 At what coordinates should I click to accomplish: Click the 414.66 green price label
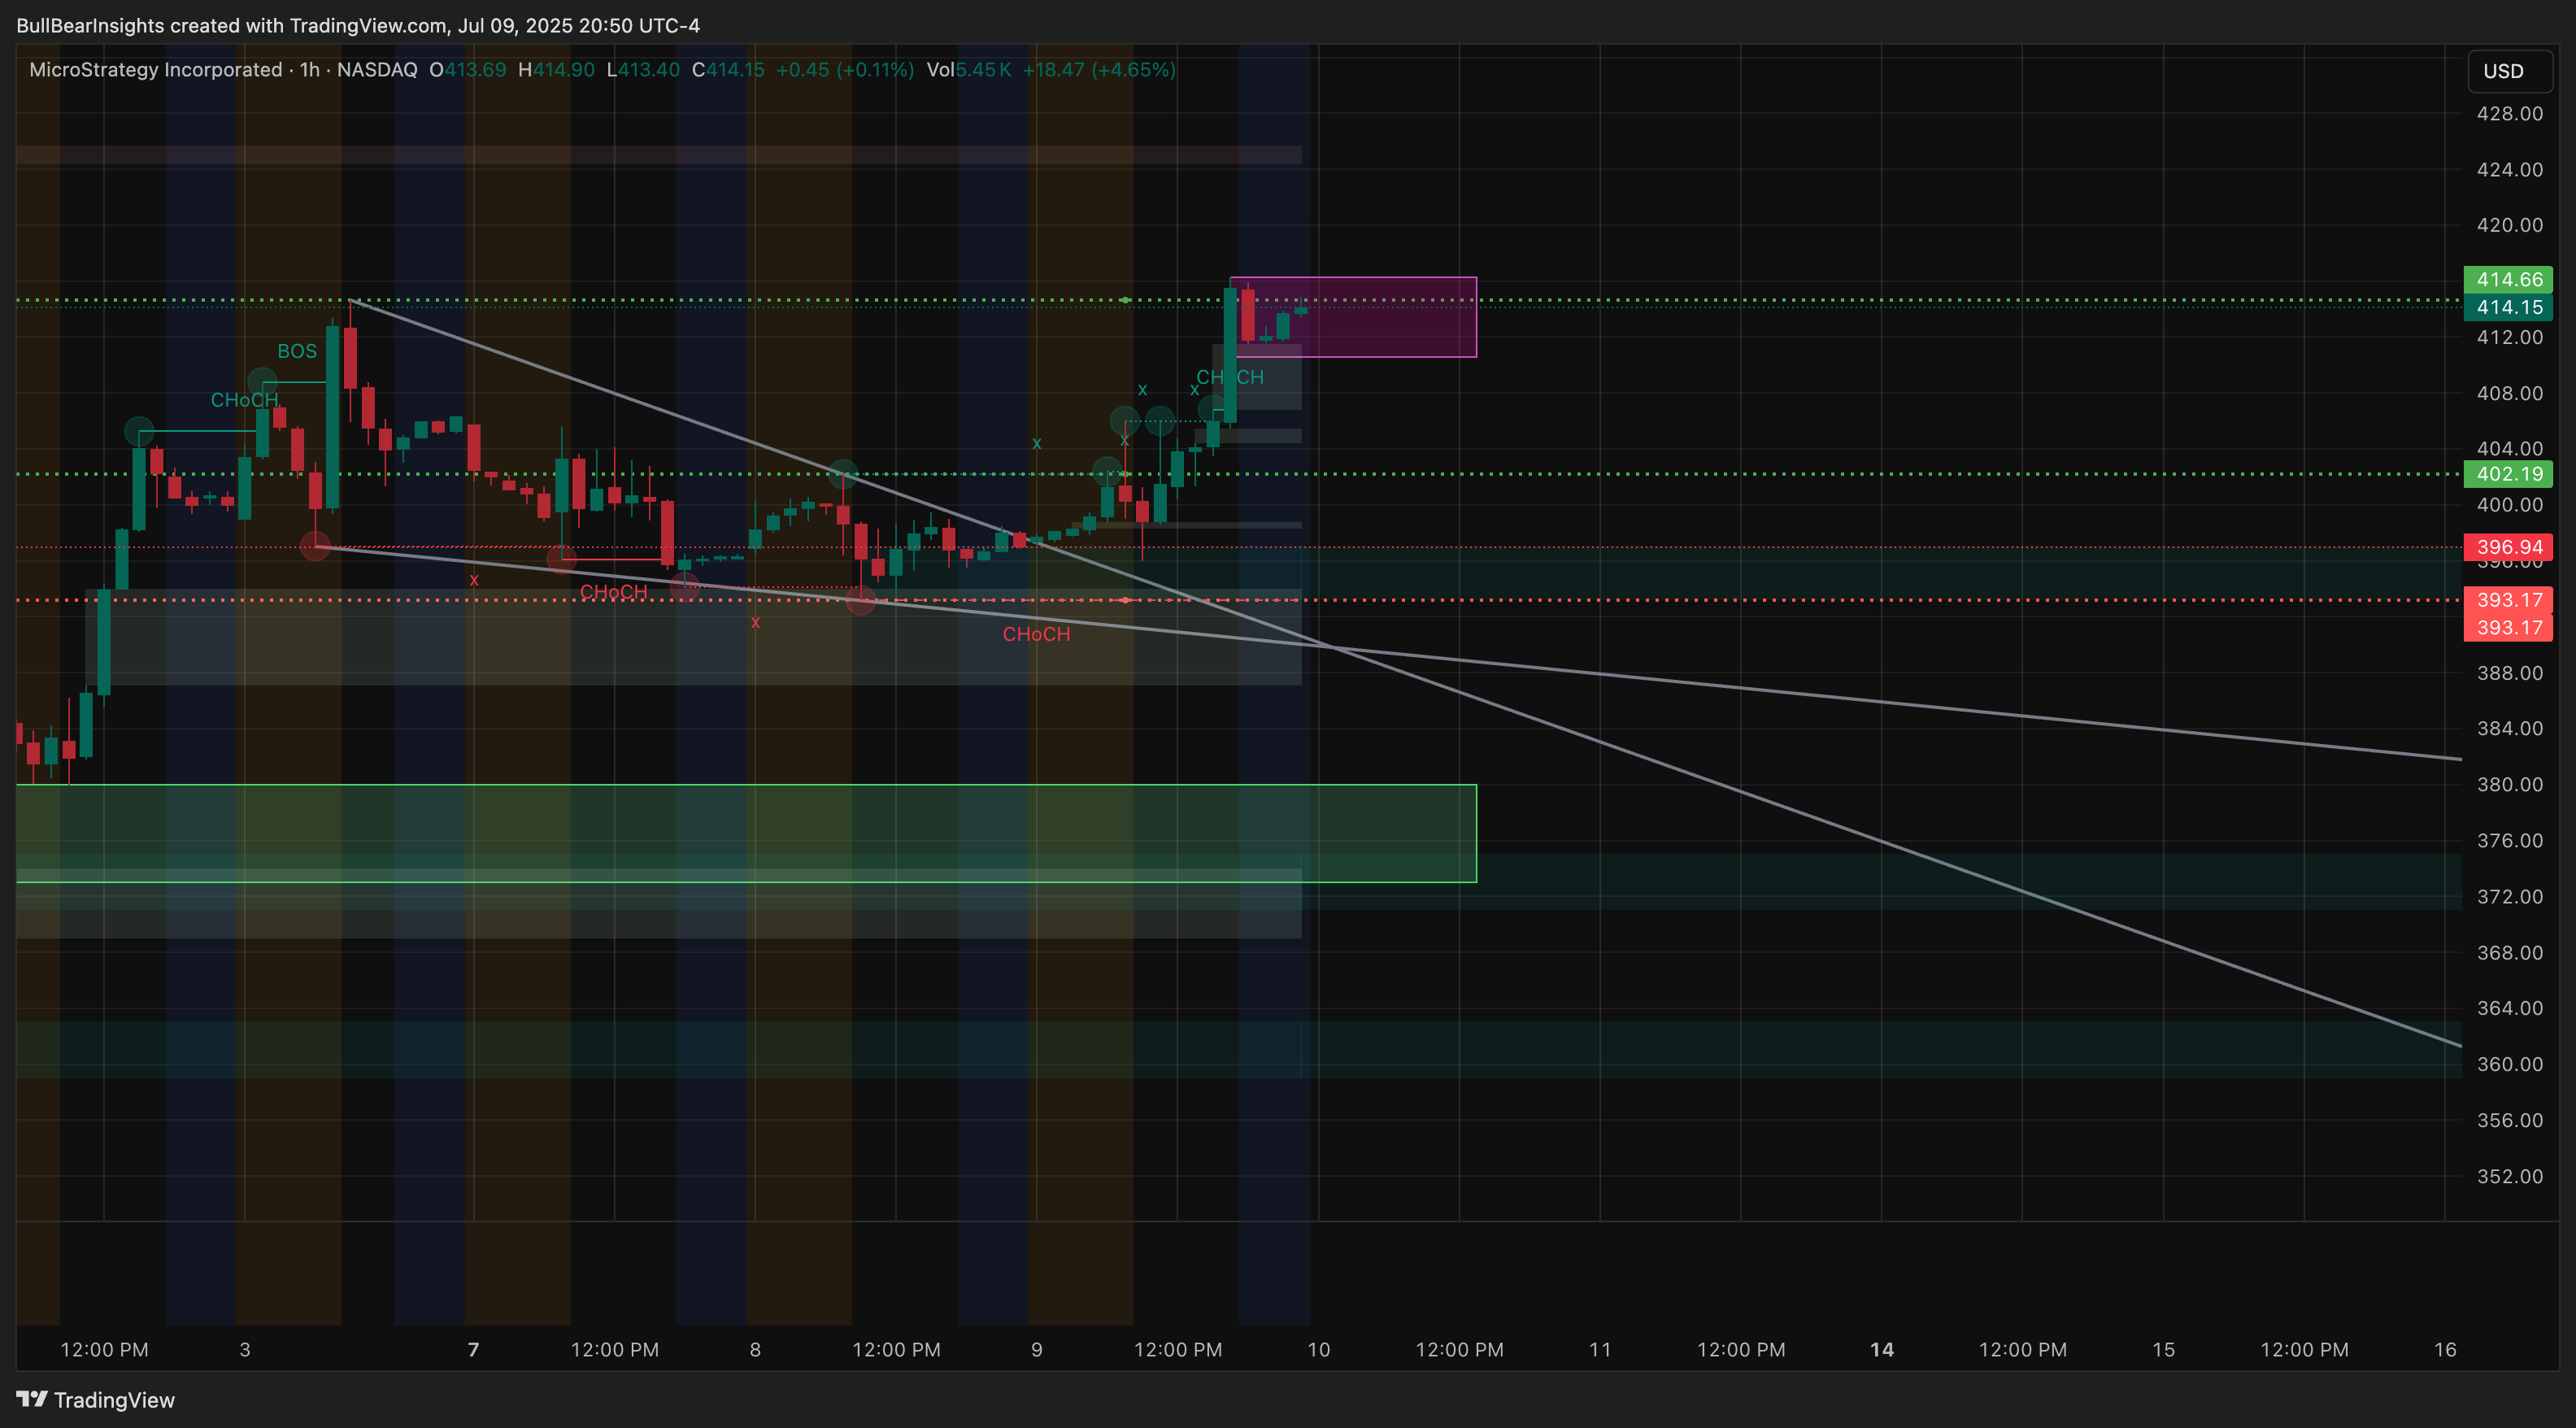[2508, 280]
